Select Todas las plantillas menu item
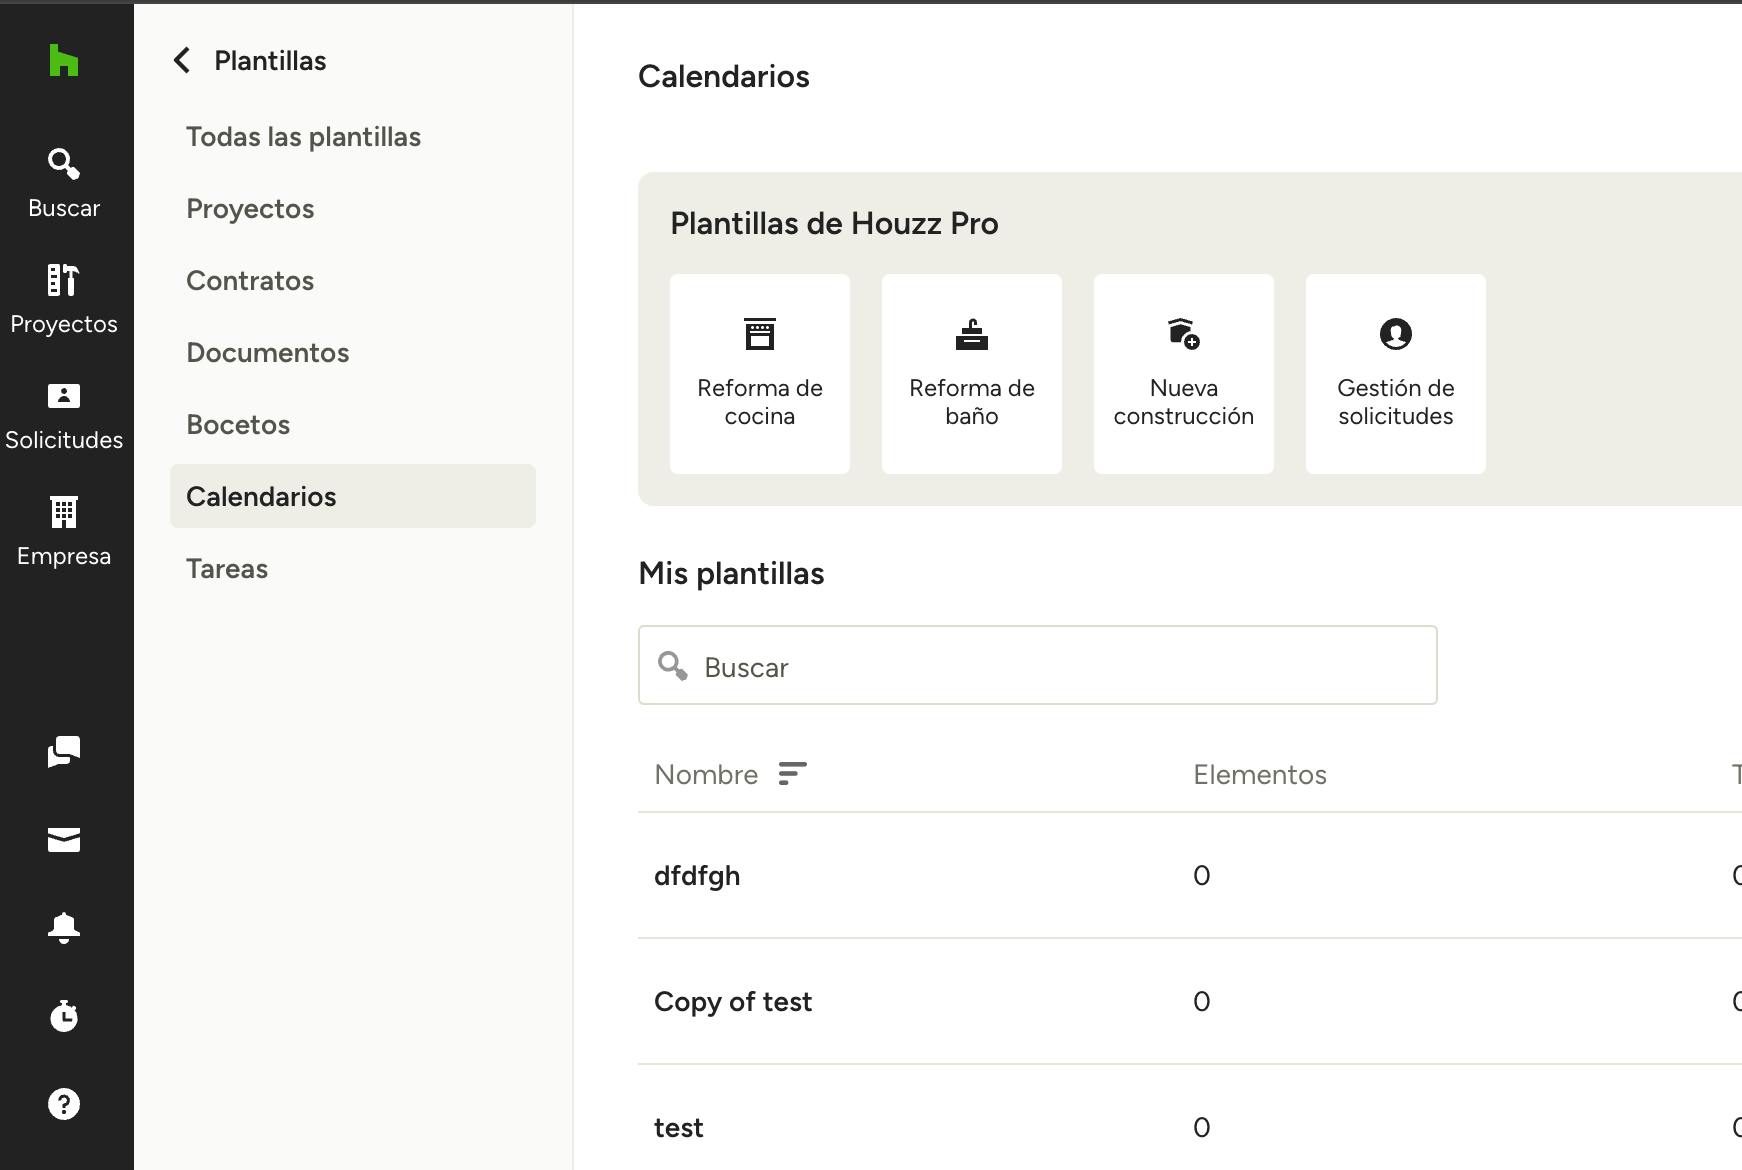This screenshot has height=1170, width=1742. 303,137
